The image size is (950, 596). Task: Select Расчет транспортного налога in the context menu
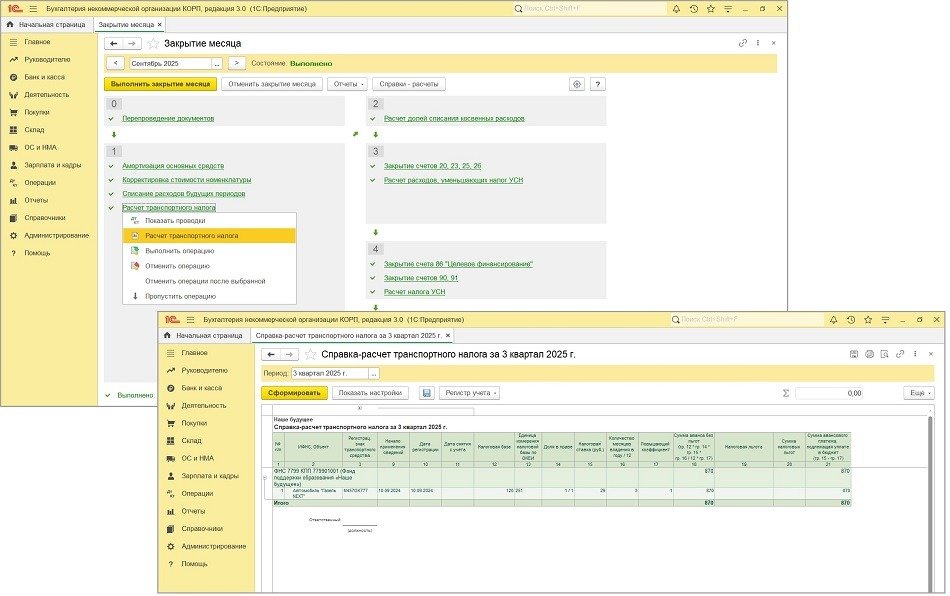tap(190, 236)
